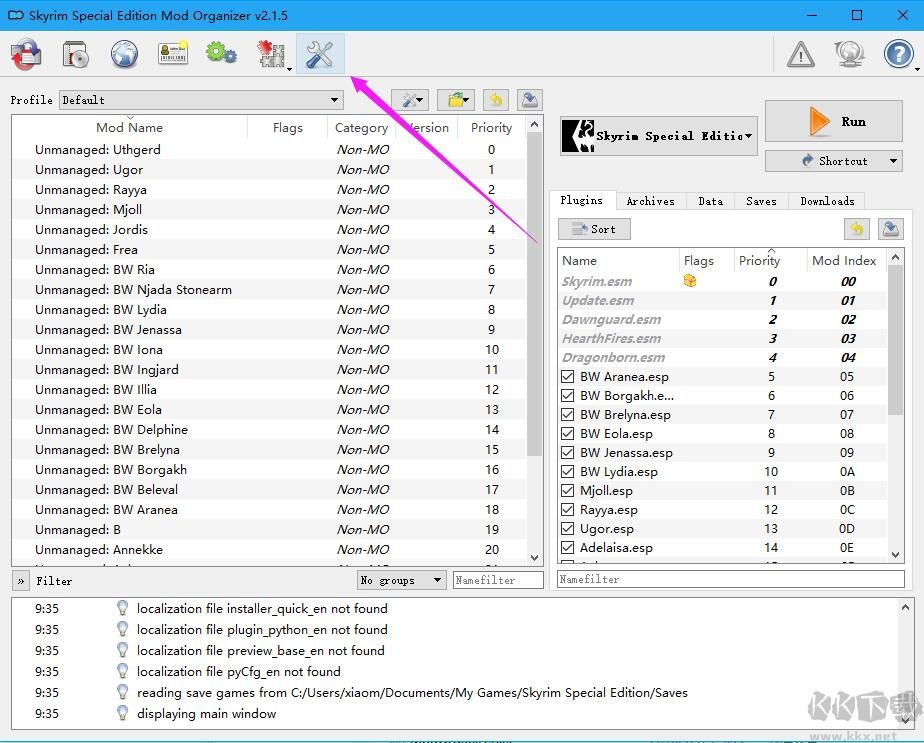Switch to the Downloads tab
Viewport: 924px width, 743px height.
827,201
